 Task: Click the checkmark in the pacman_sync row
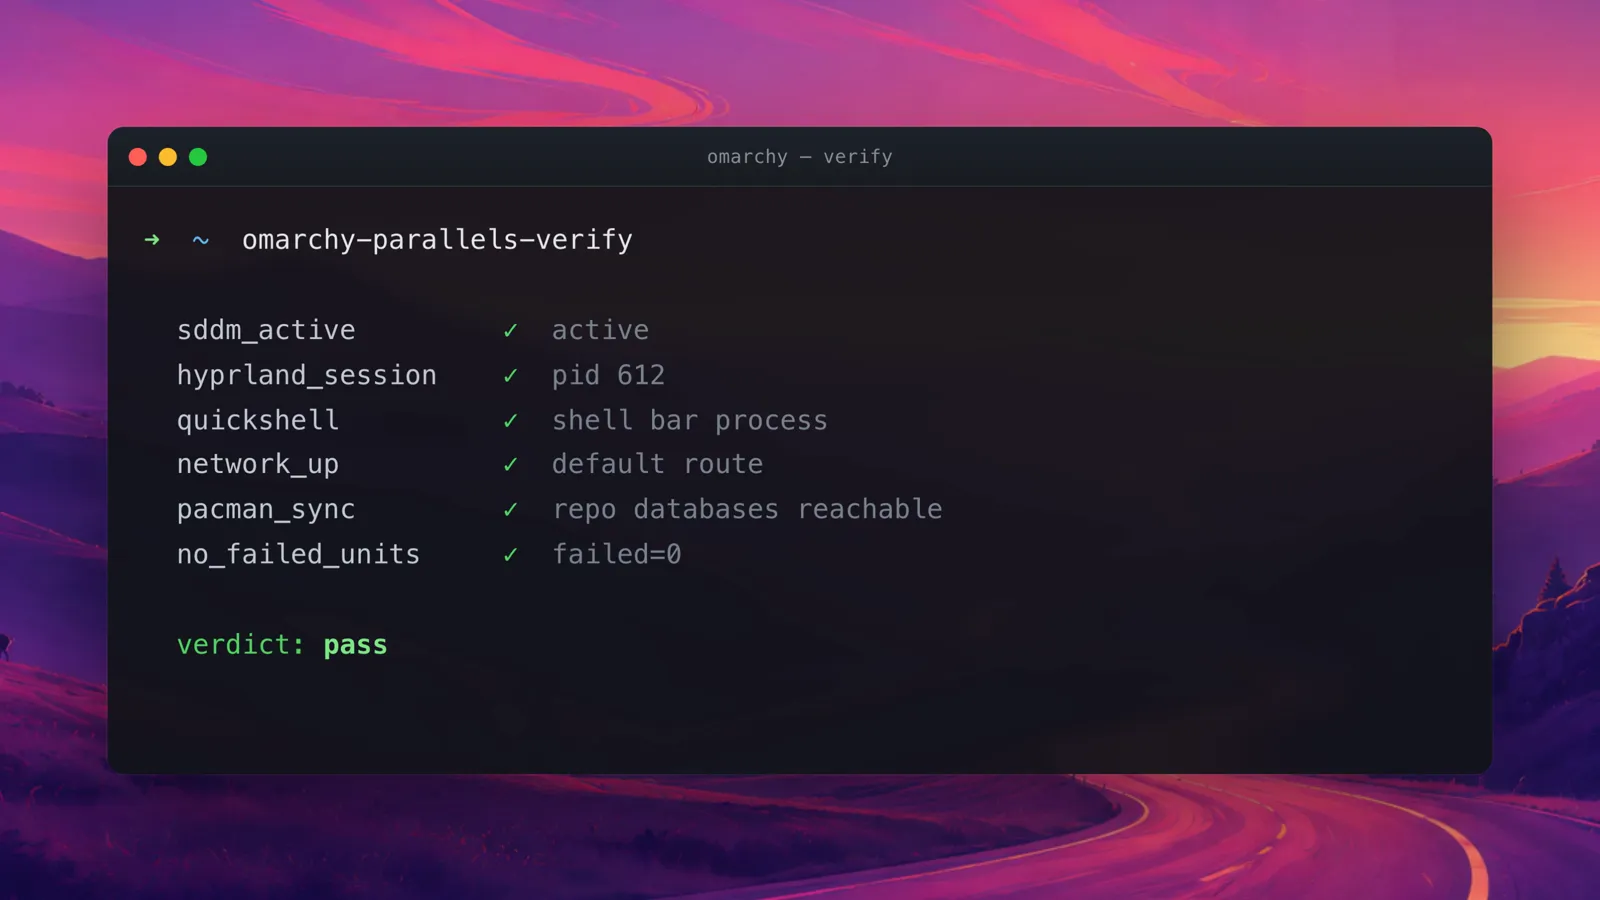pos(510,509)
